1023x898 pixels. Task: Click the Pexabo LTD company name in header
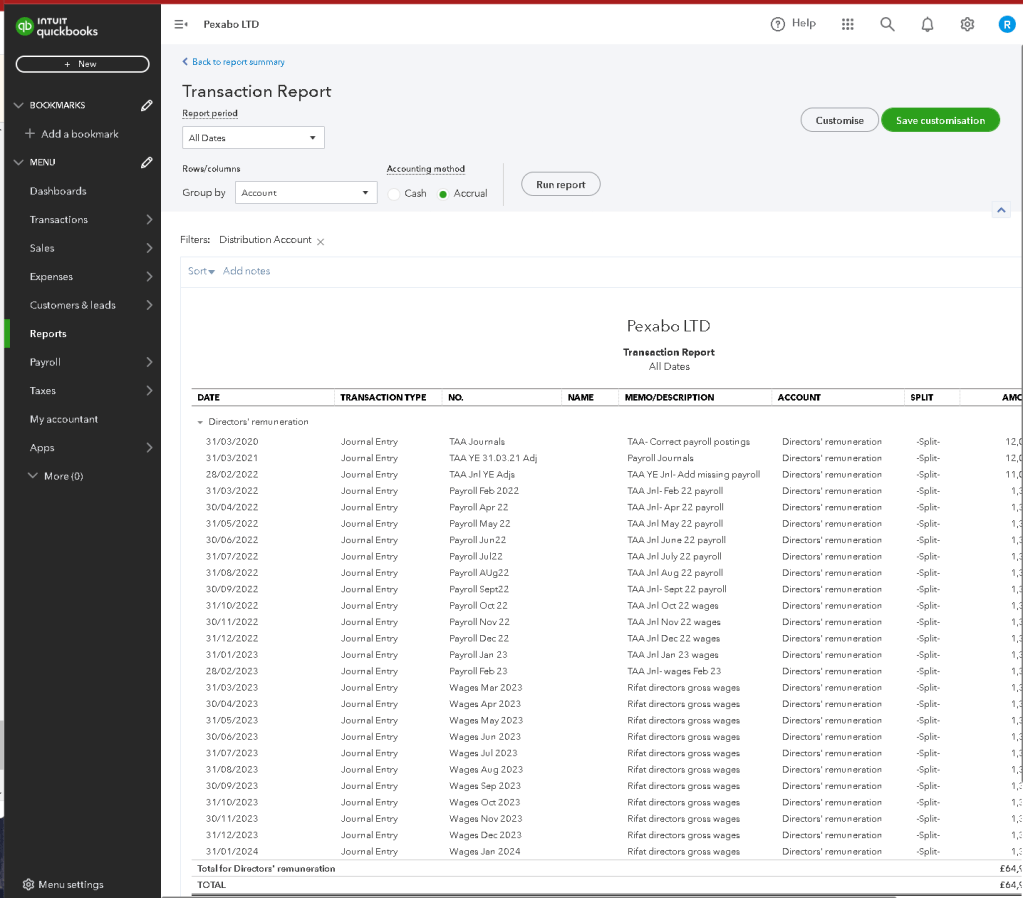tap(231, 24)
